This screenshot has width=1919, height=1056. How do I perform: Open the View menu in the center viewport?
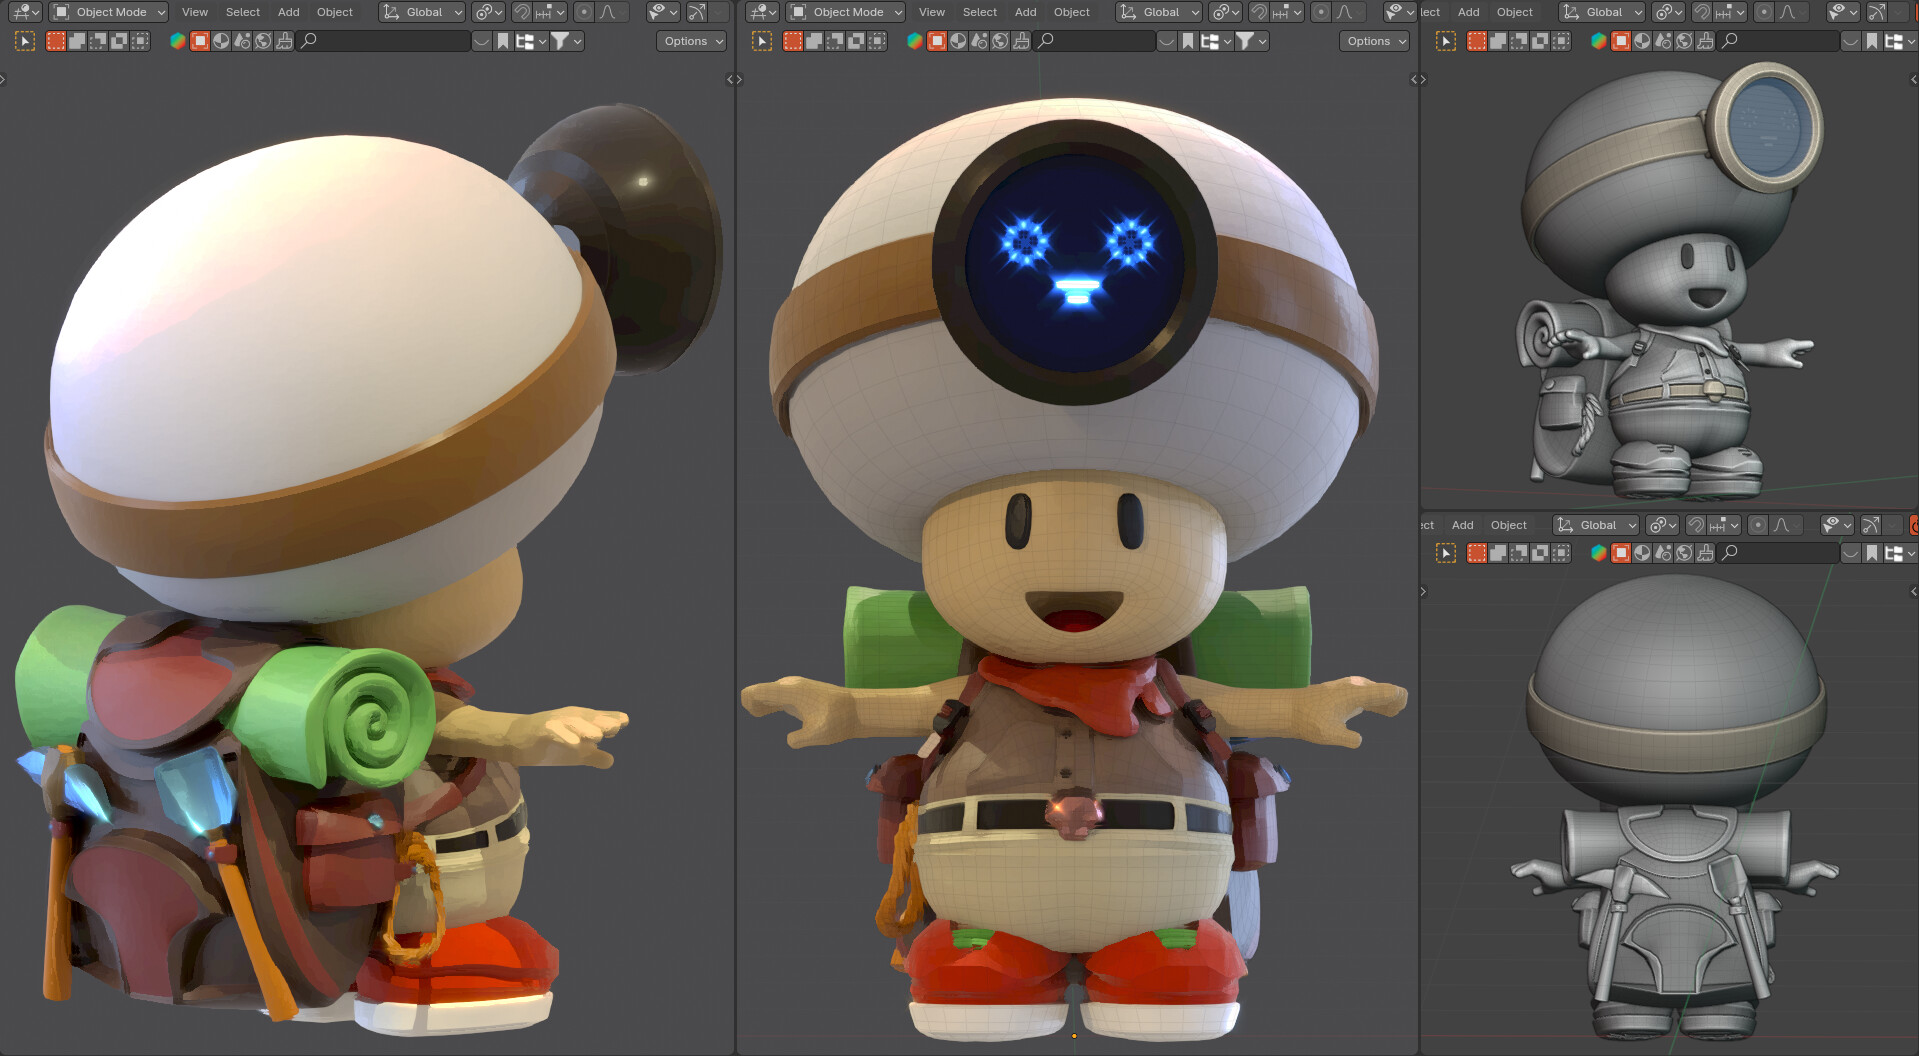tap(931, 12)
